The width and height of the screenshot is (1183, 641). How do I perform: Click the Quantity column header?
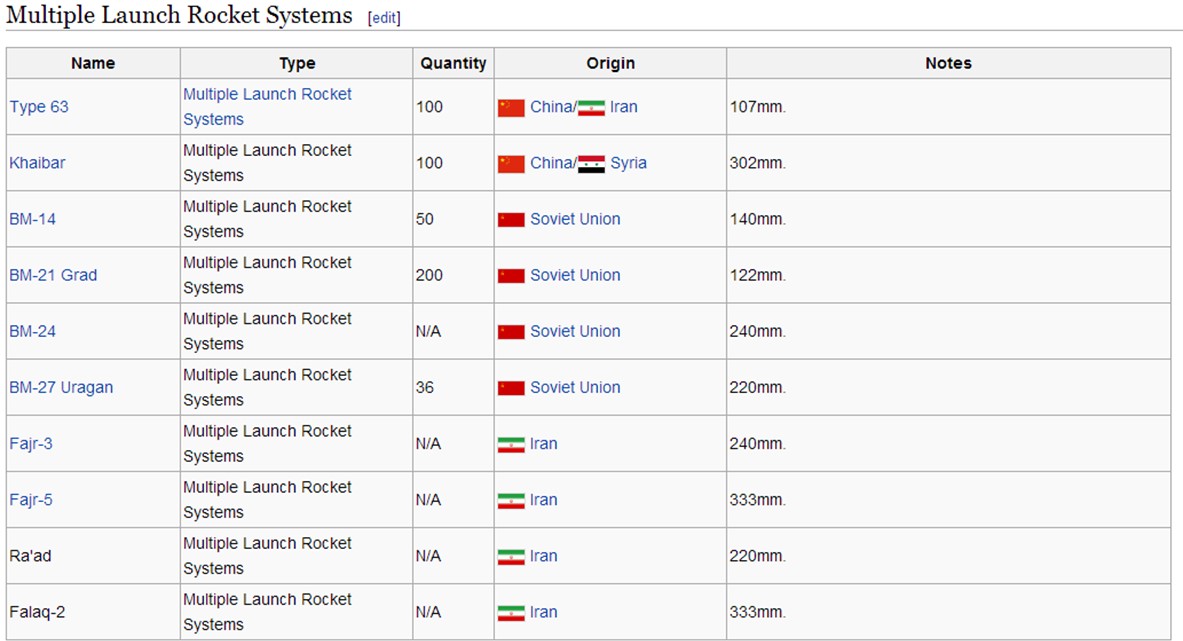coord(453,63)
